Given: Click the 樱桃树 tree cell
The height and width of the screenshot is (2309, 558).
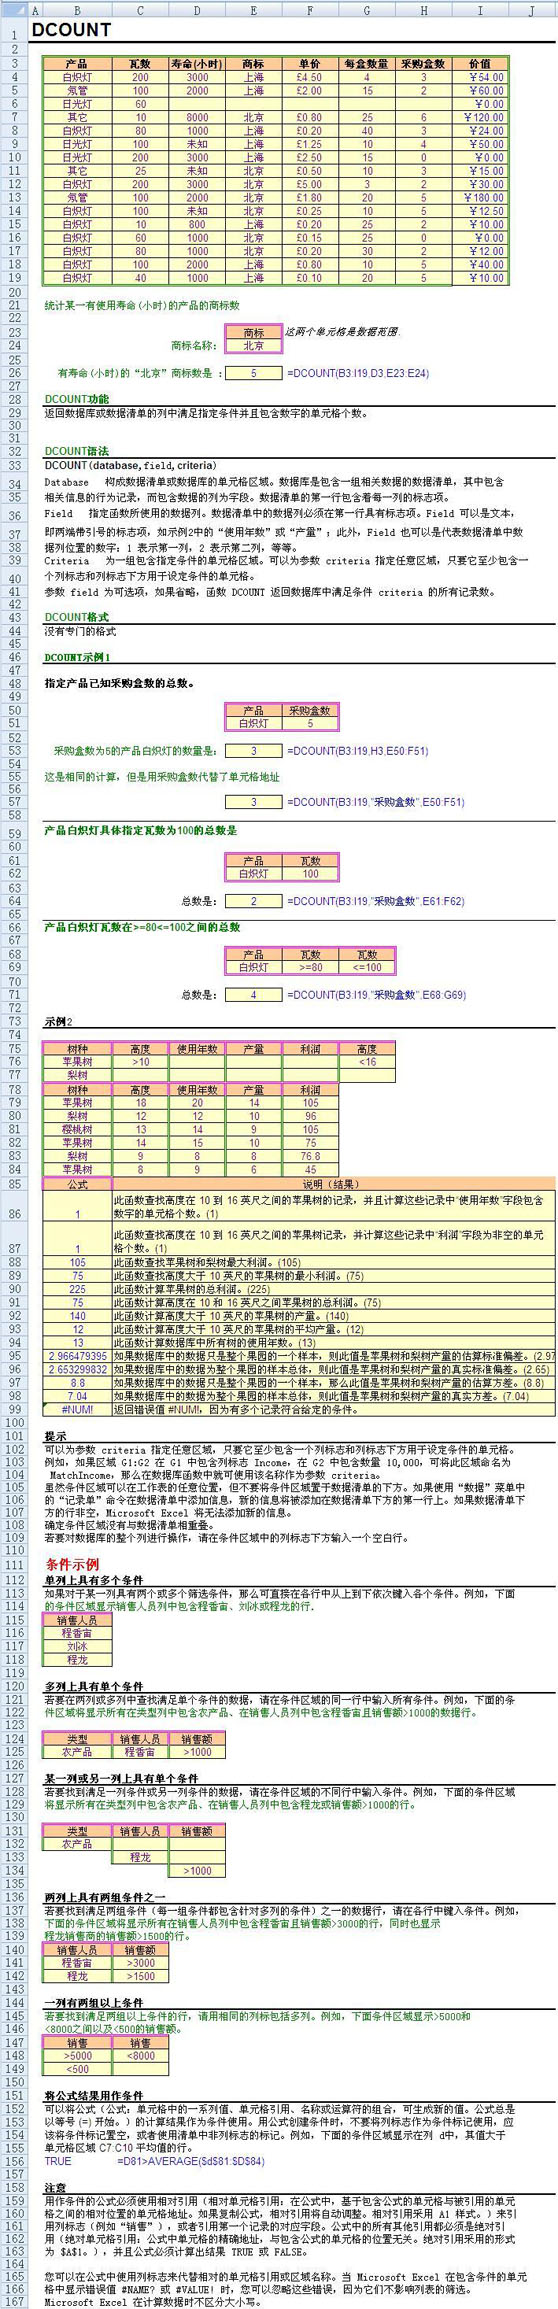Looking at the screenshot, I should click(77, 1129).
